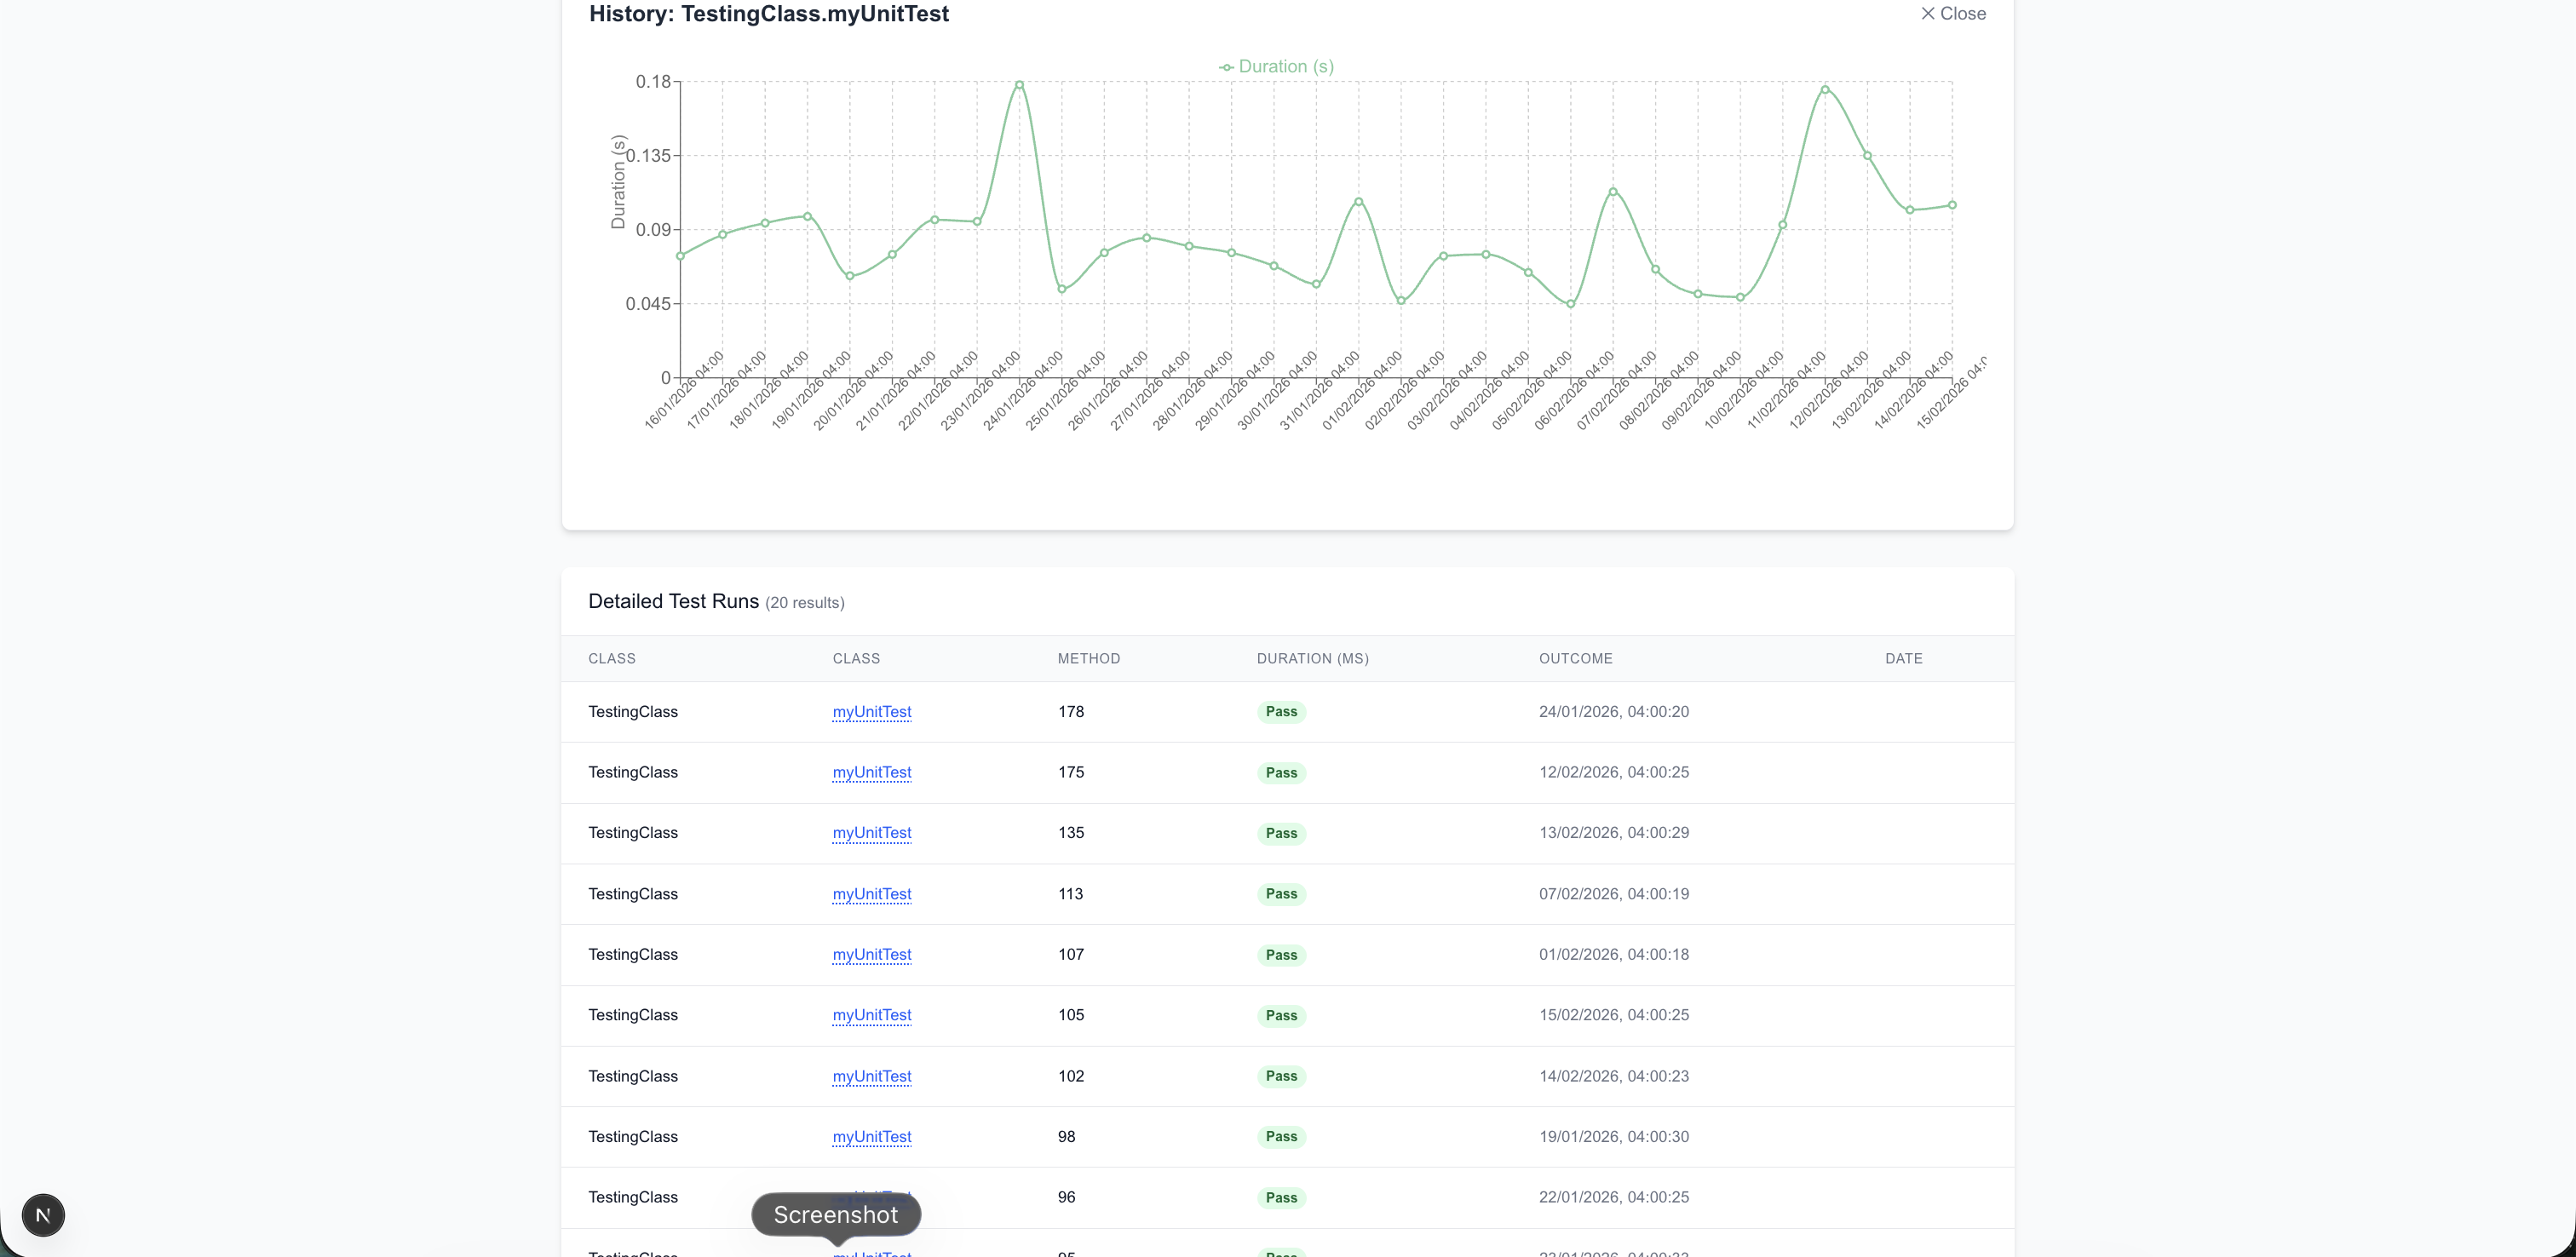The image size is (2576, 1257).
Task: Click the 01/02/2026 chart data point
Action: tap(1358, 202)
